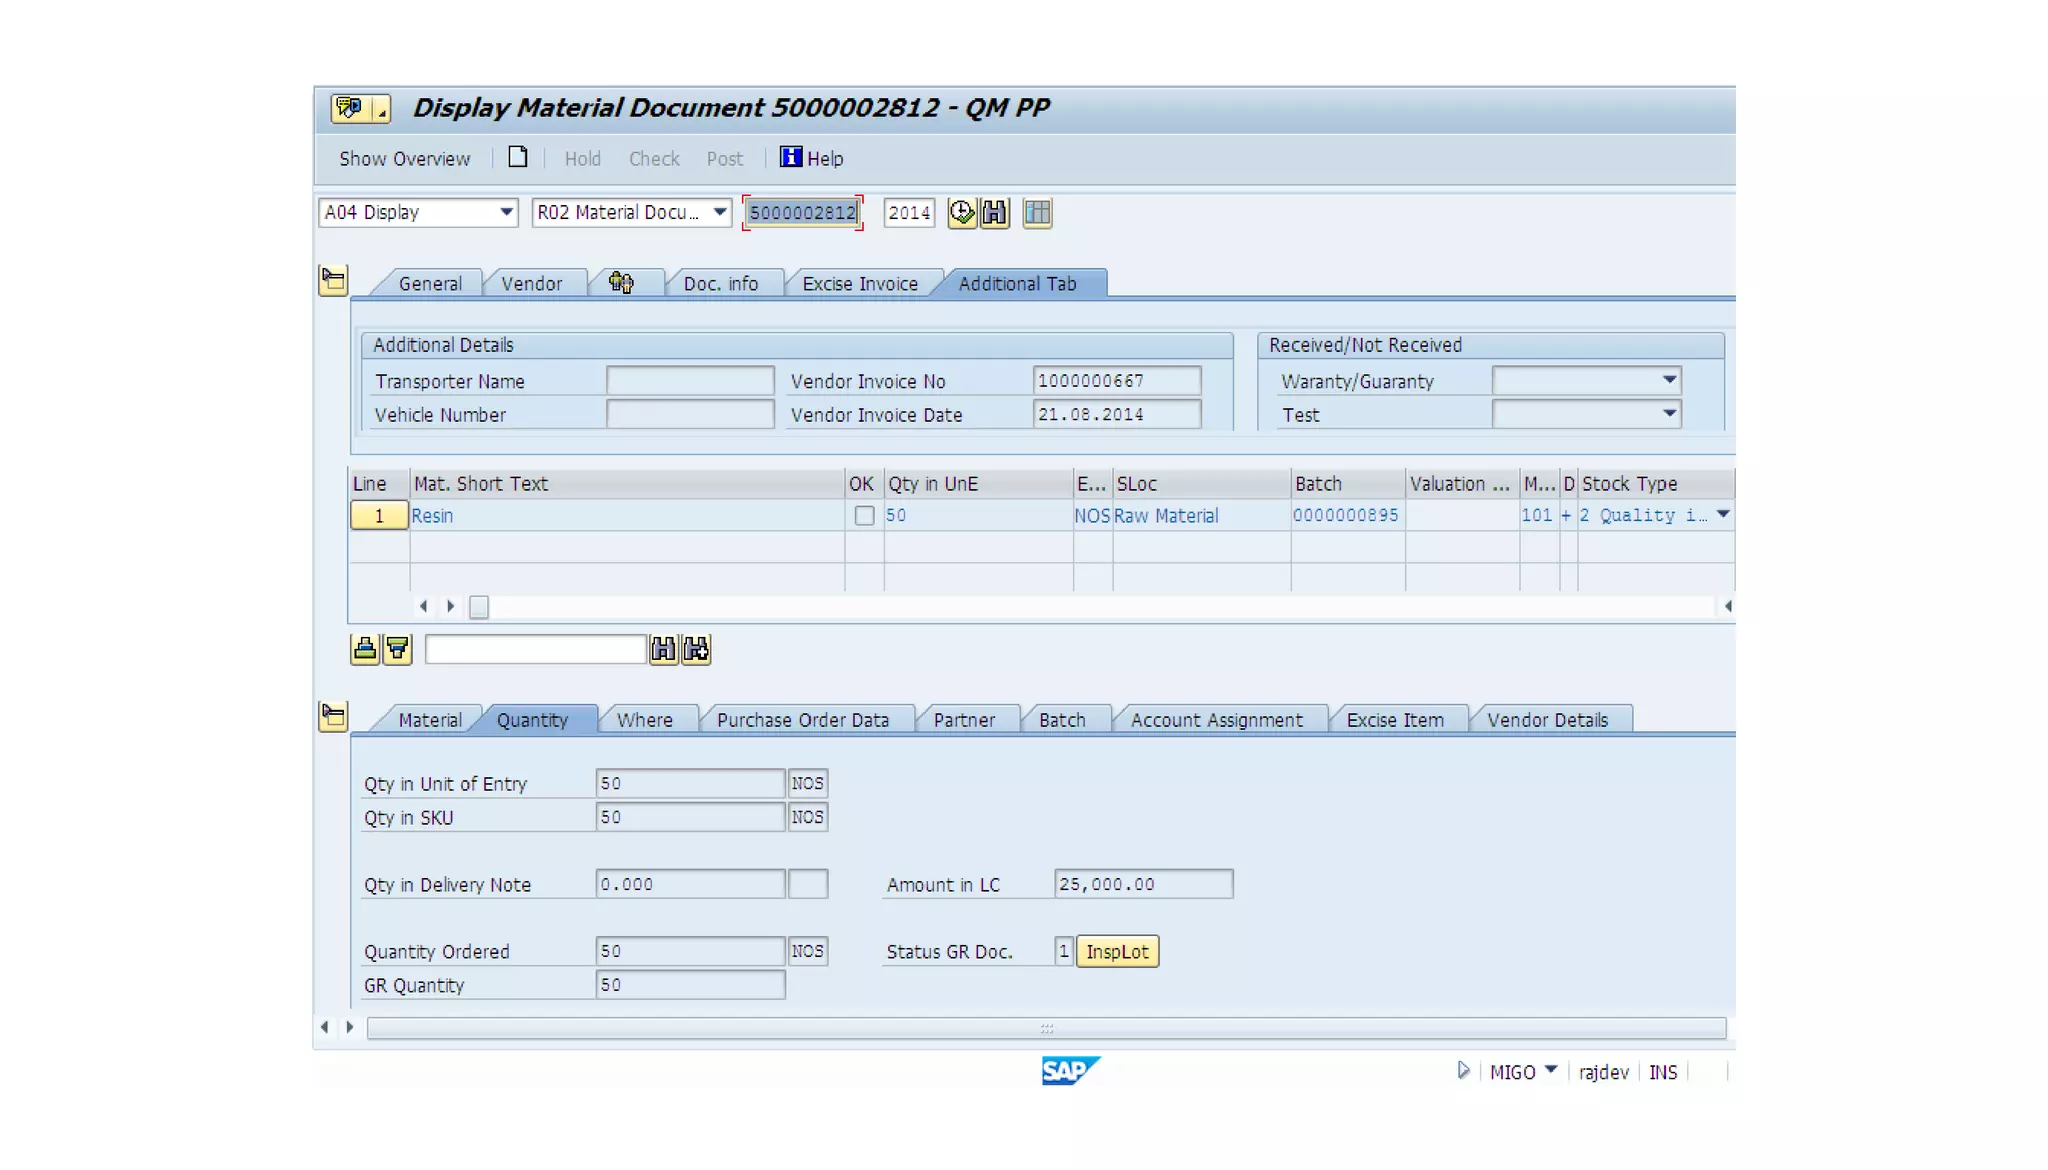Switch to the General header tab
2048x1170 pixels.
pos(430,283)
